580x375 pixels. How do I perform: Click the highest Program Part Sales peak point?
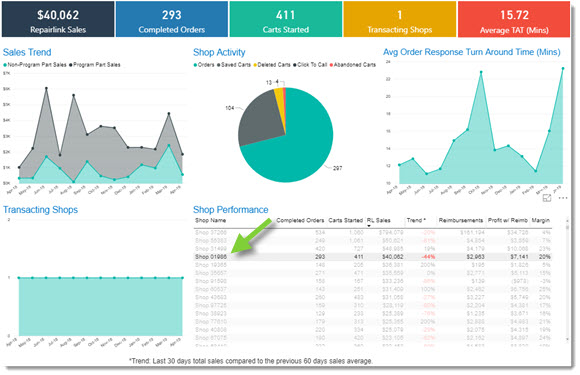46,88
